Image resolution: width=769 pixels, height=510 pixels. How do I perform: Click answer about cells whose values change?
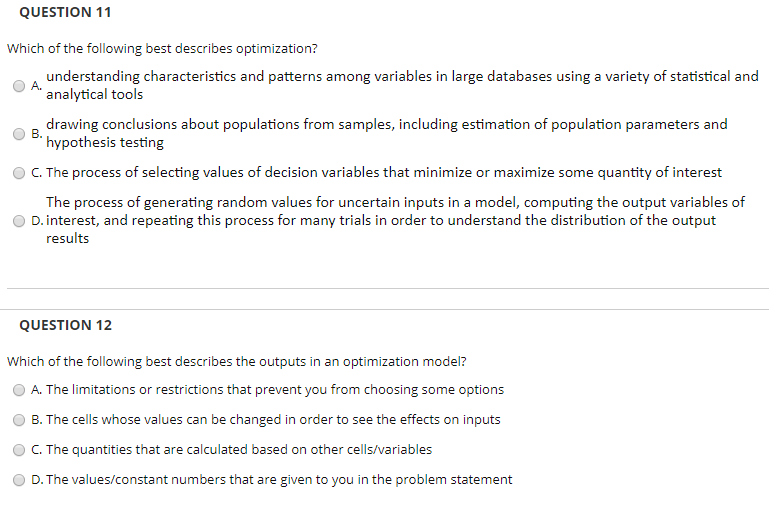[273, 419]
